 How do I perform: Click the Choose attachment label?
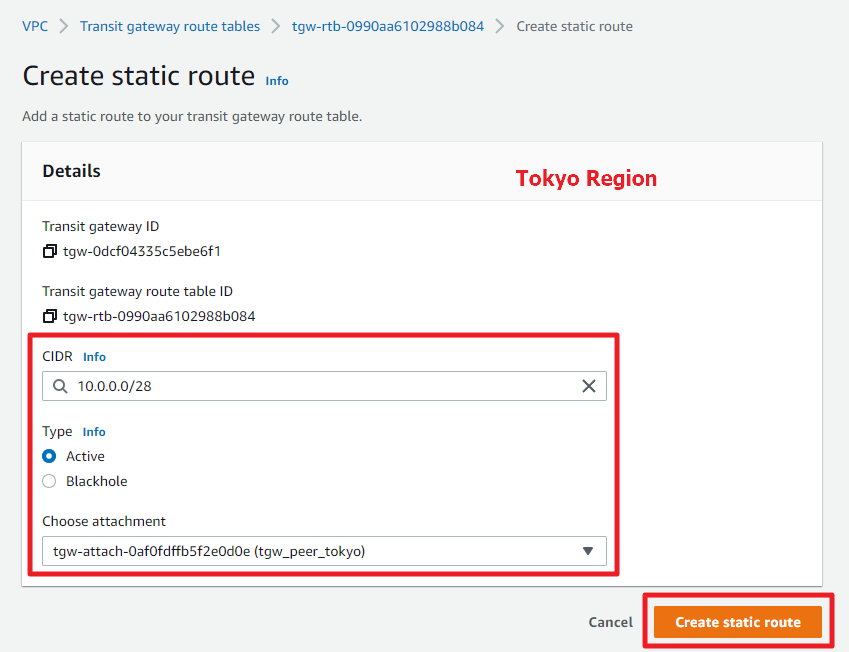tap(104, 521)
